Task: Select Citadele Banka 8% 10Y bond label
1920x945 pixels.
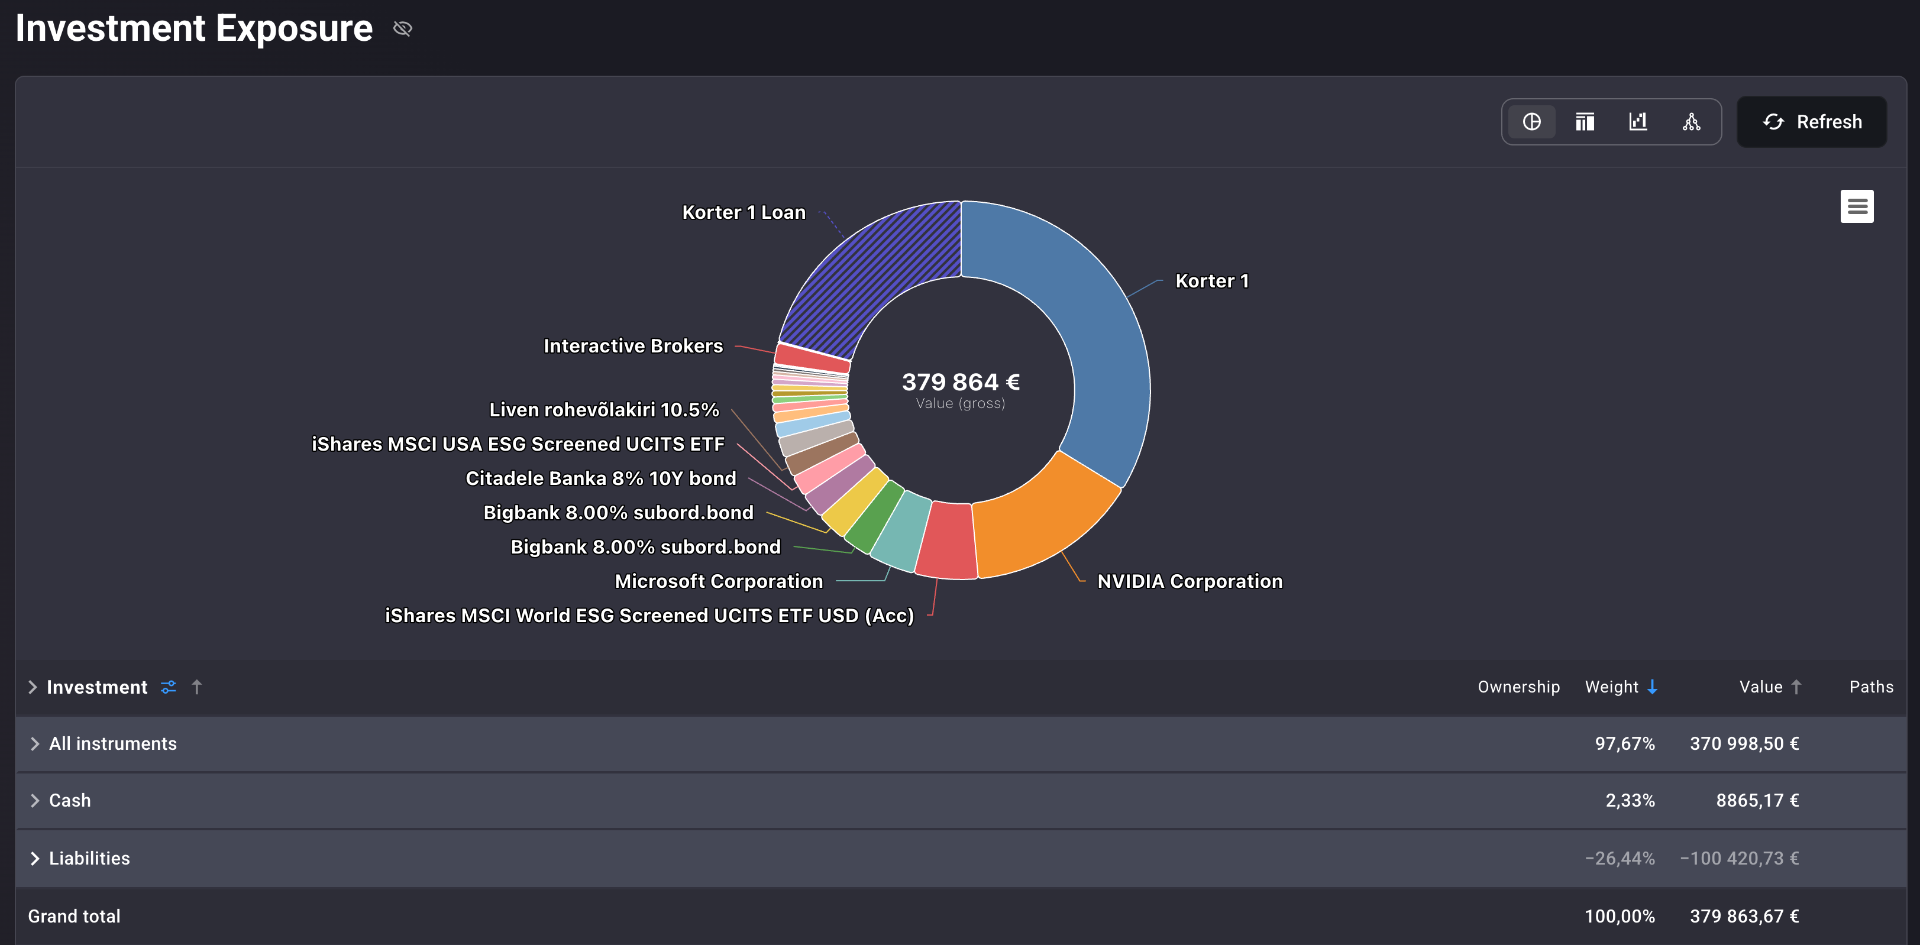Action: 601,479
